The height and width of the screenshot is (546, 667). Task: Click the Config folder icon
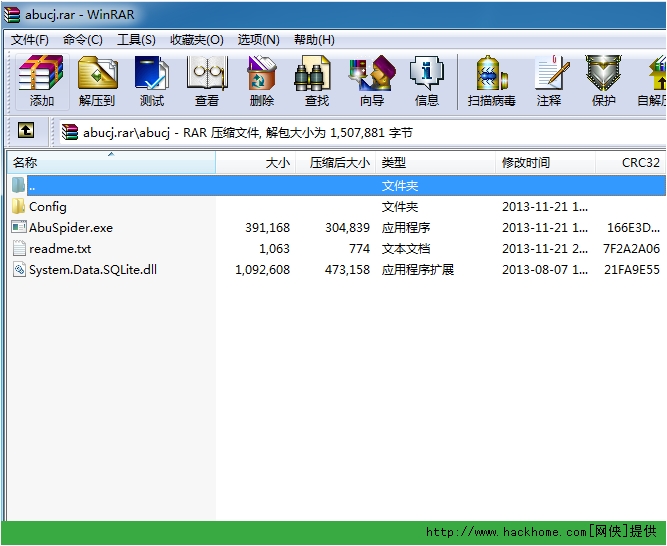[18, 207]
